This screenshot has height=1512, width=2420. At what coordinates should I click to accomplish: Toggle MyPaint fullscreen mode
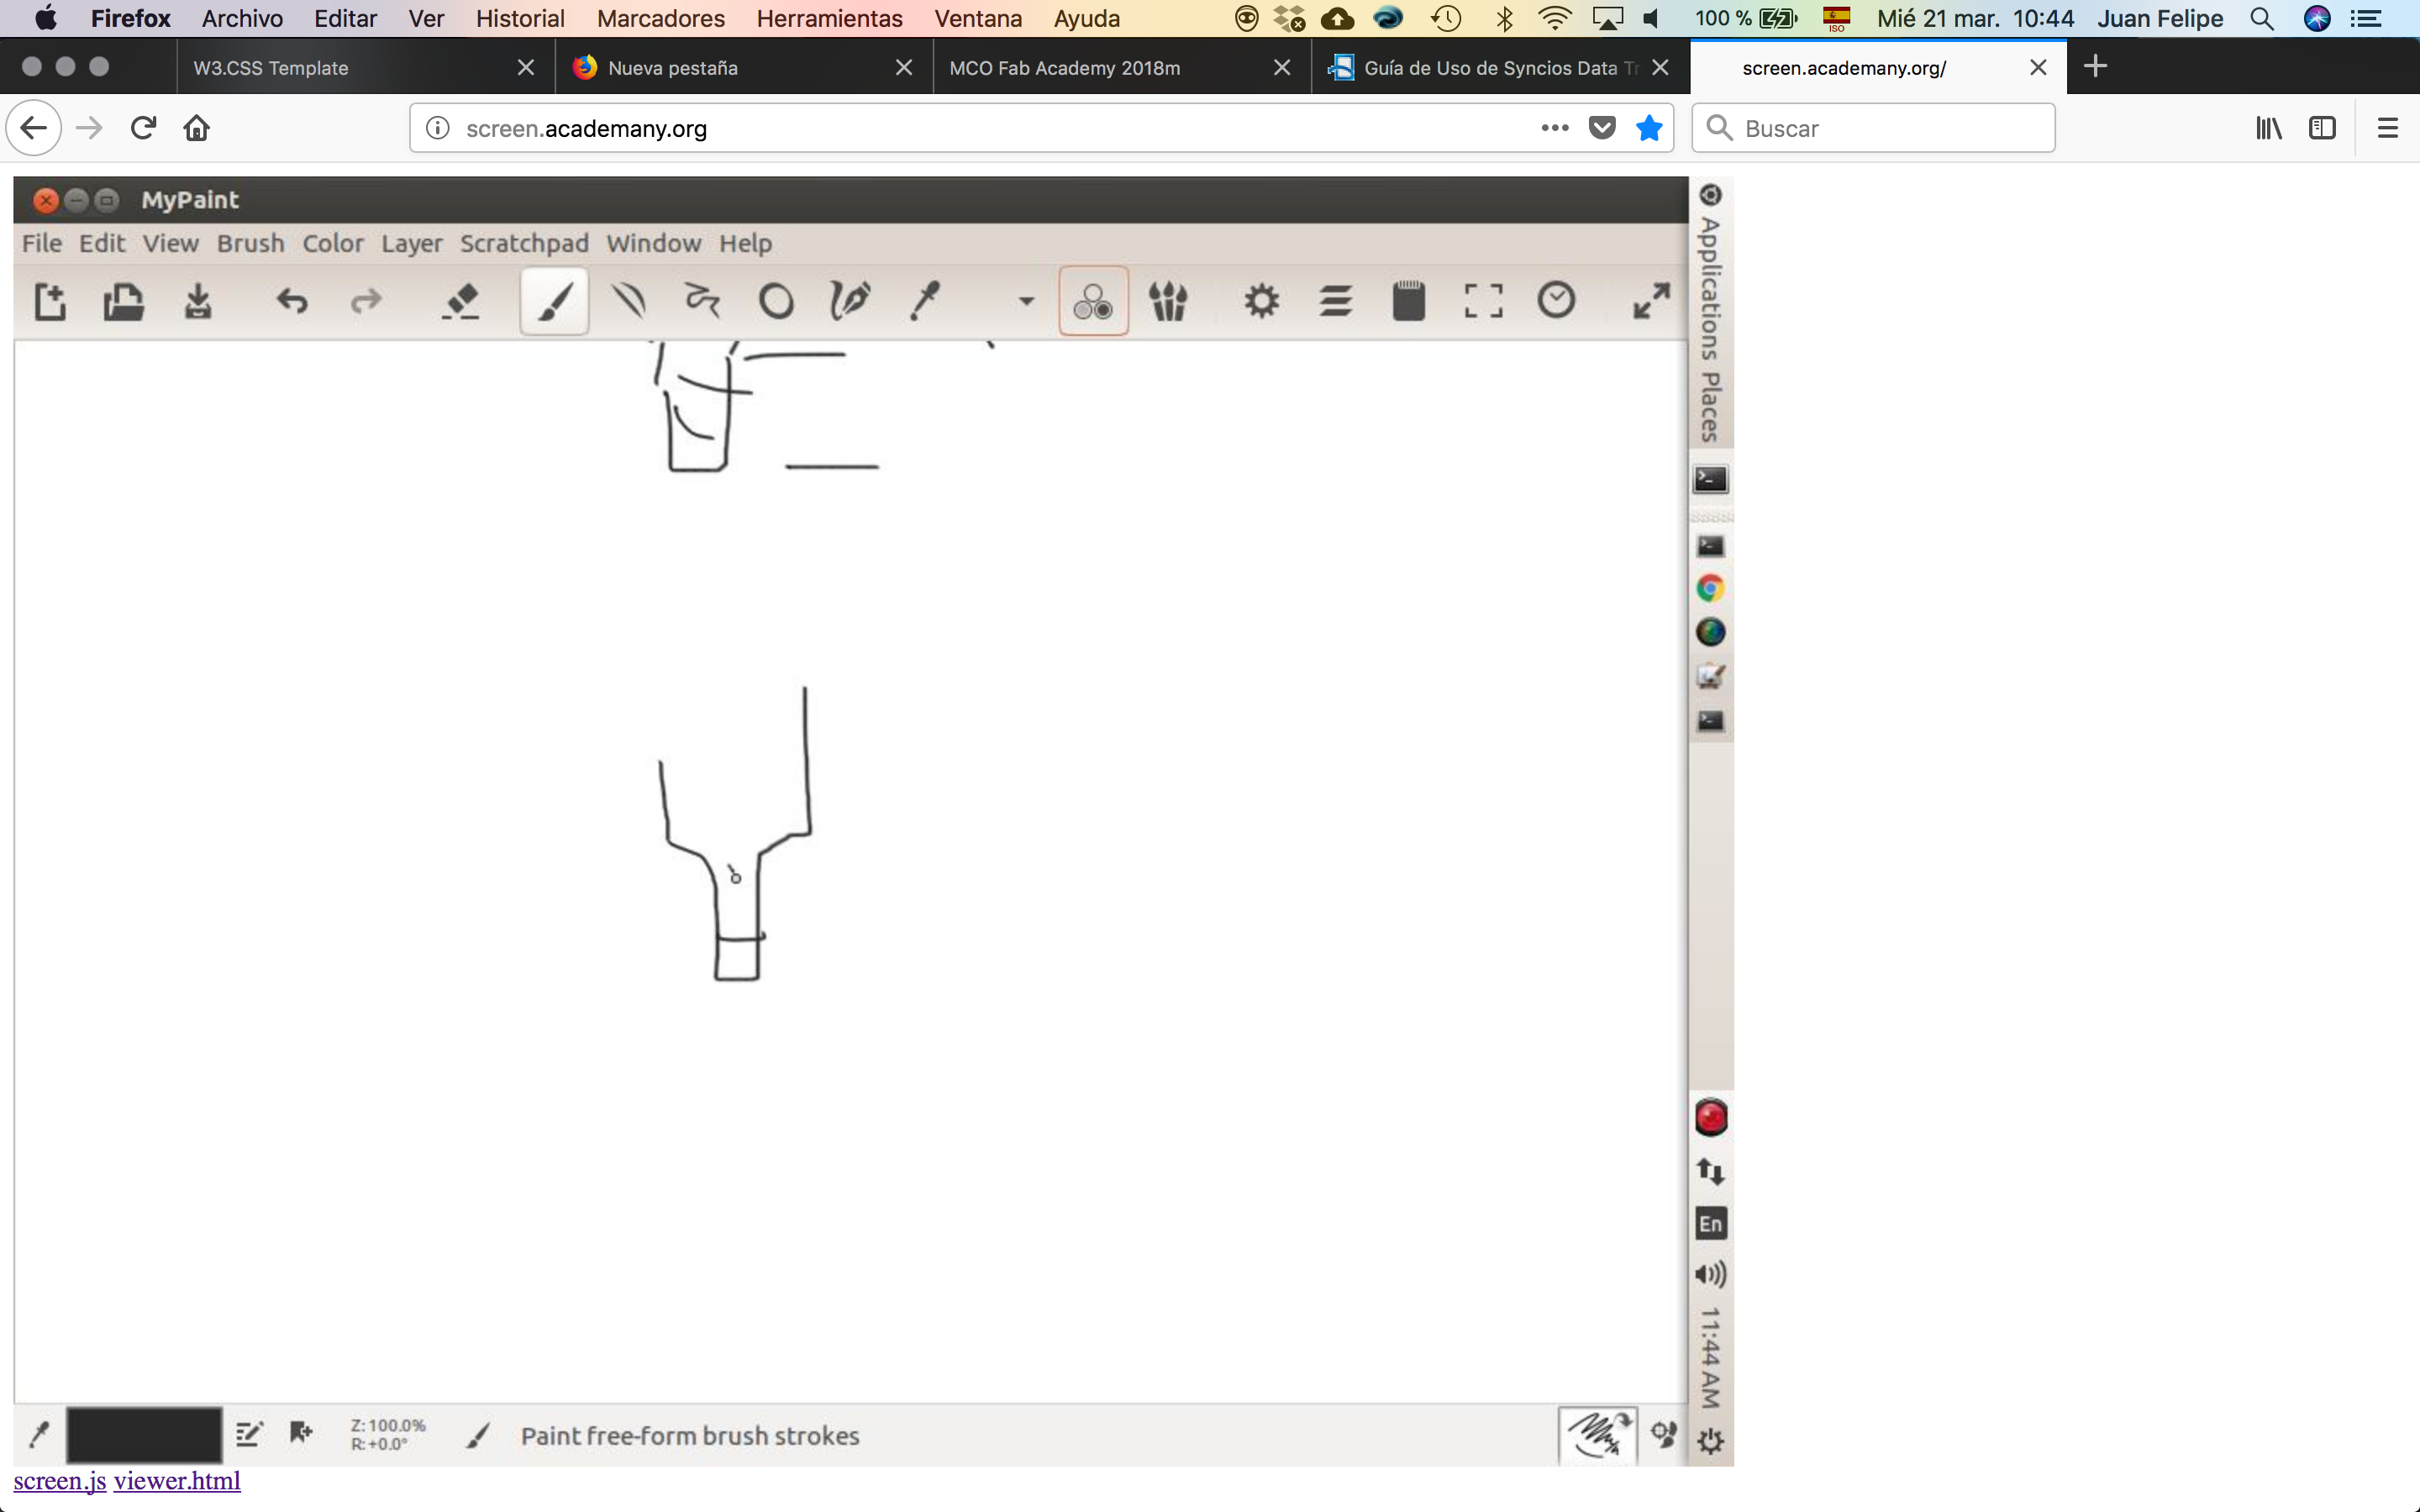click(x=1651, y=301)
